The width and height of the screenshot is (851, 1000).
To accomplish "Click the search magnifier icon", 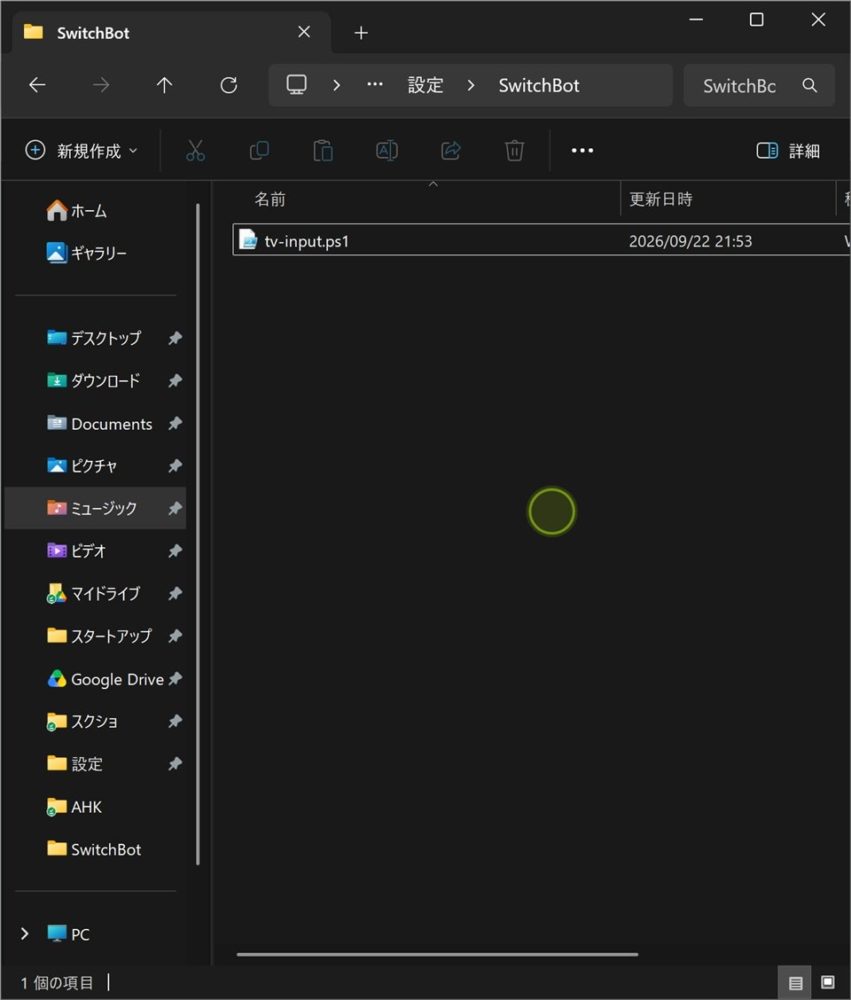I will tap(810, 85).
